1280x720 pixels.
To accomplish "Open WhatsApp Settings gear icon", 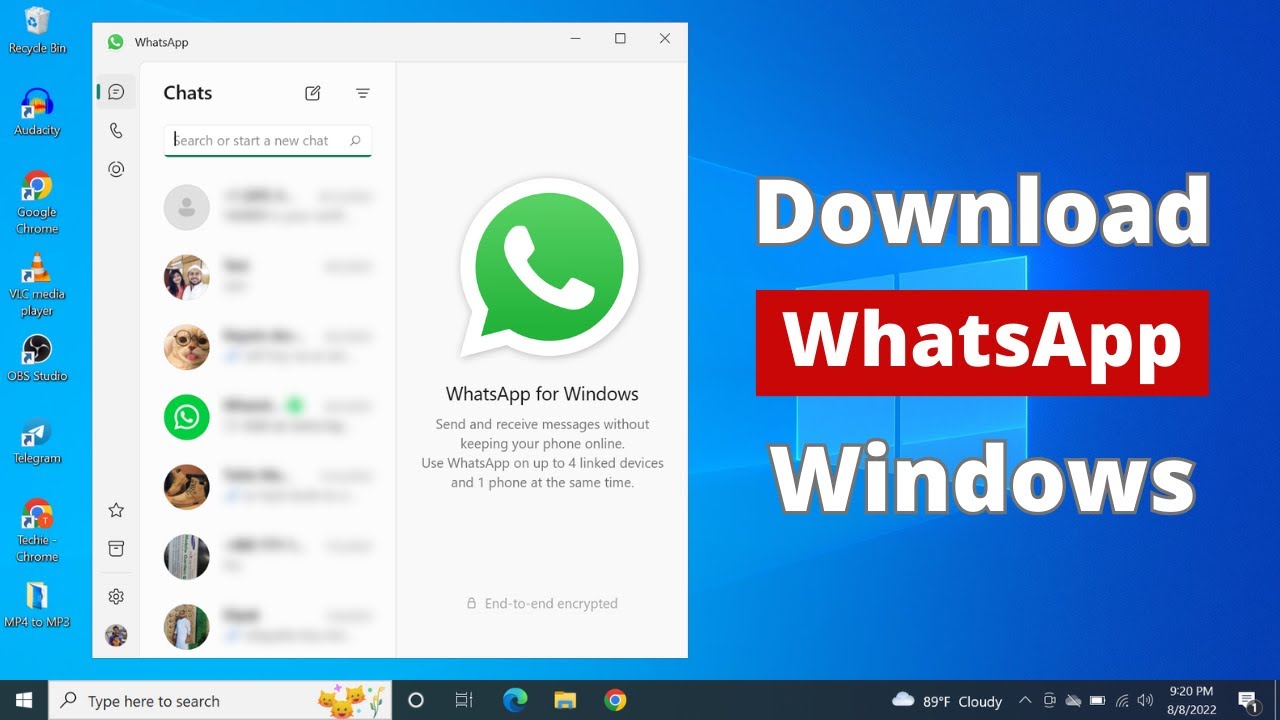I will click(x=116, y=597).
